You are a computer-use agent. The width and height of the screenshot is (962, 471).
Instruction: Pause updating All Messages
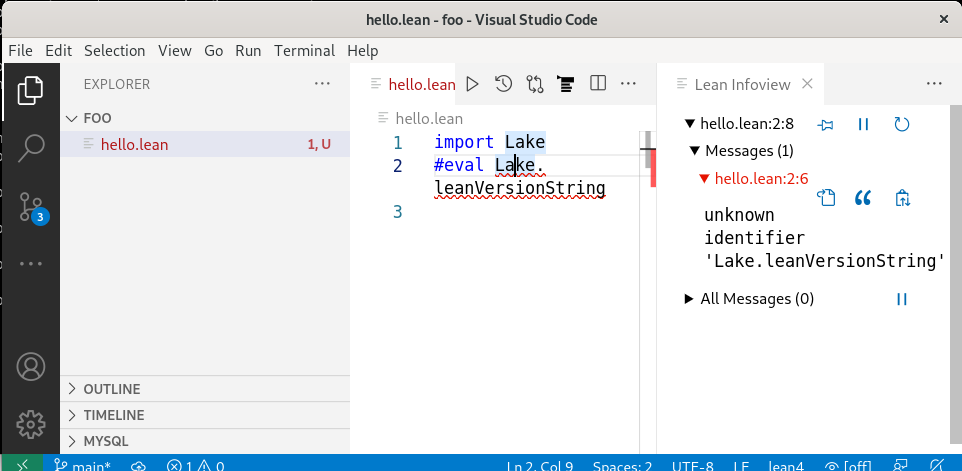[901, 299]
